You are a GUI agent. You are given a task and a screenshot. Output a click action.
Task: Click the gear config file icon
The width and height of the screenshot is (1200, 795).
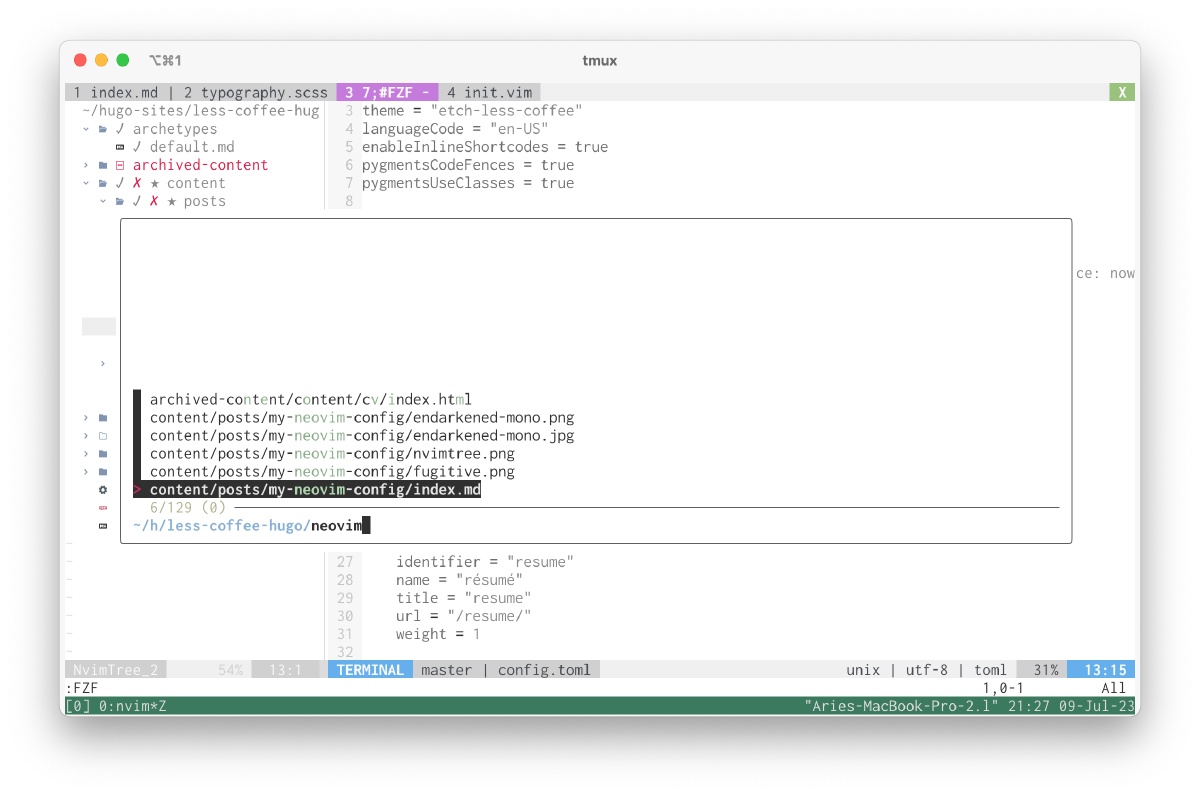tap(103, 490)
